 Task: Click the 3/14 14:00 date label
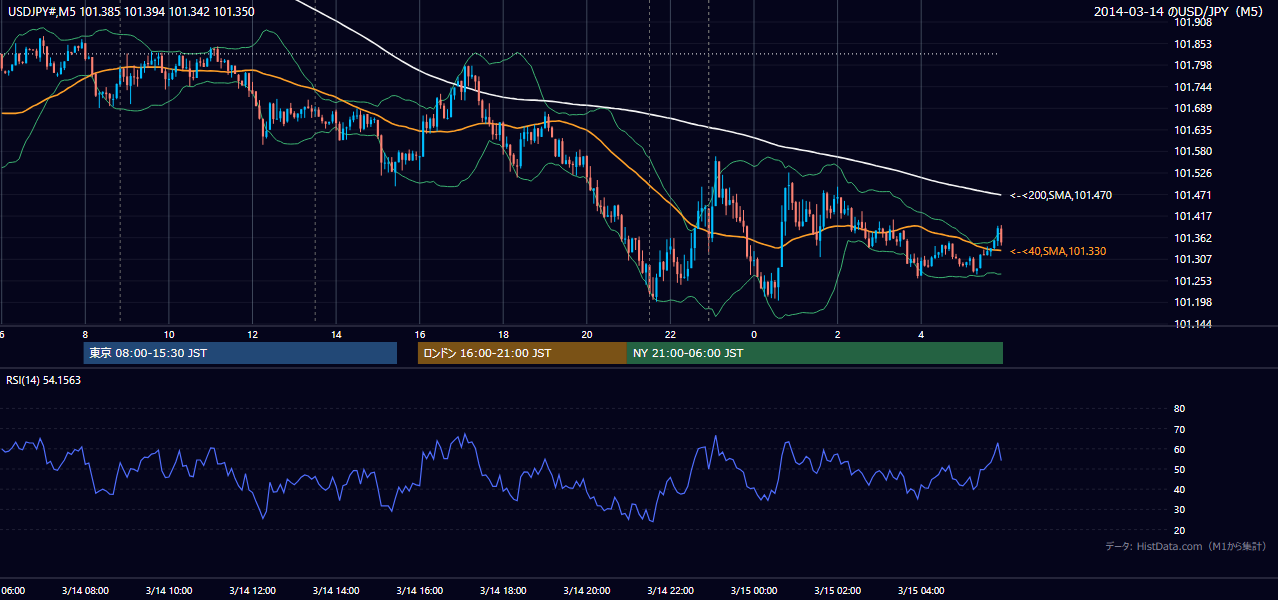tap(336, 590)
